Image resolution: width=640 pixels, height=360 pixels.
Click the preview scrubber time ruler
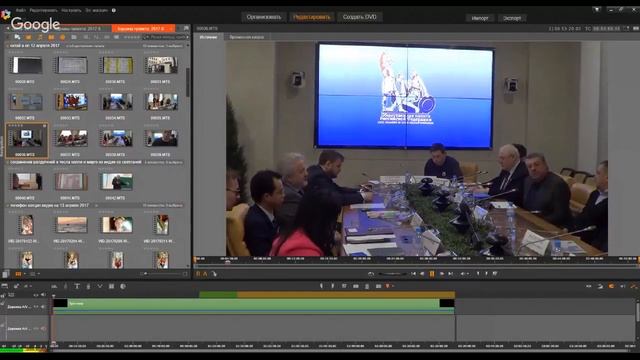coord(415,259)
